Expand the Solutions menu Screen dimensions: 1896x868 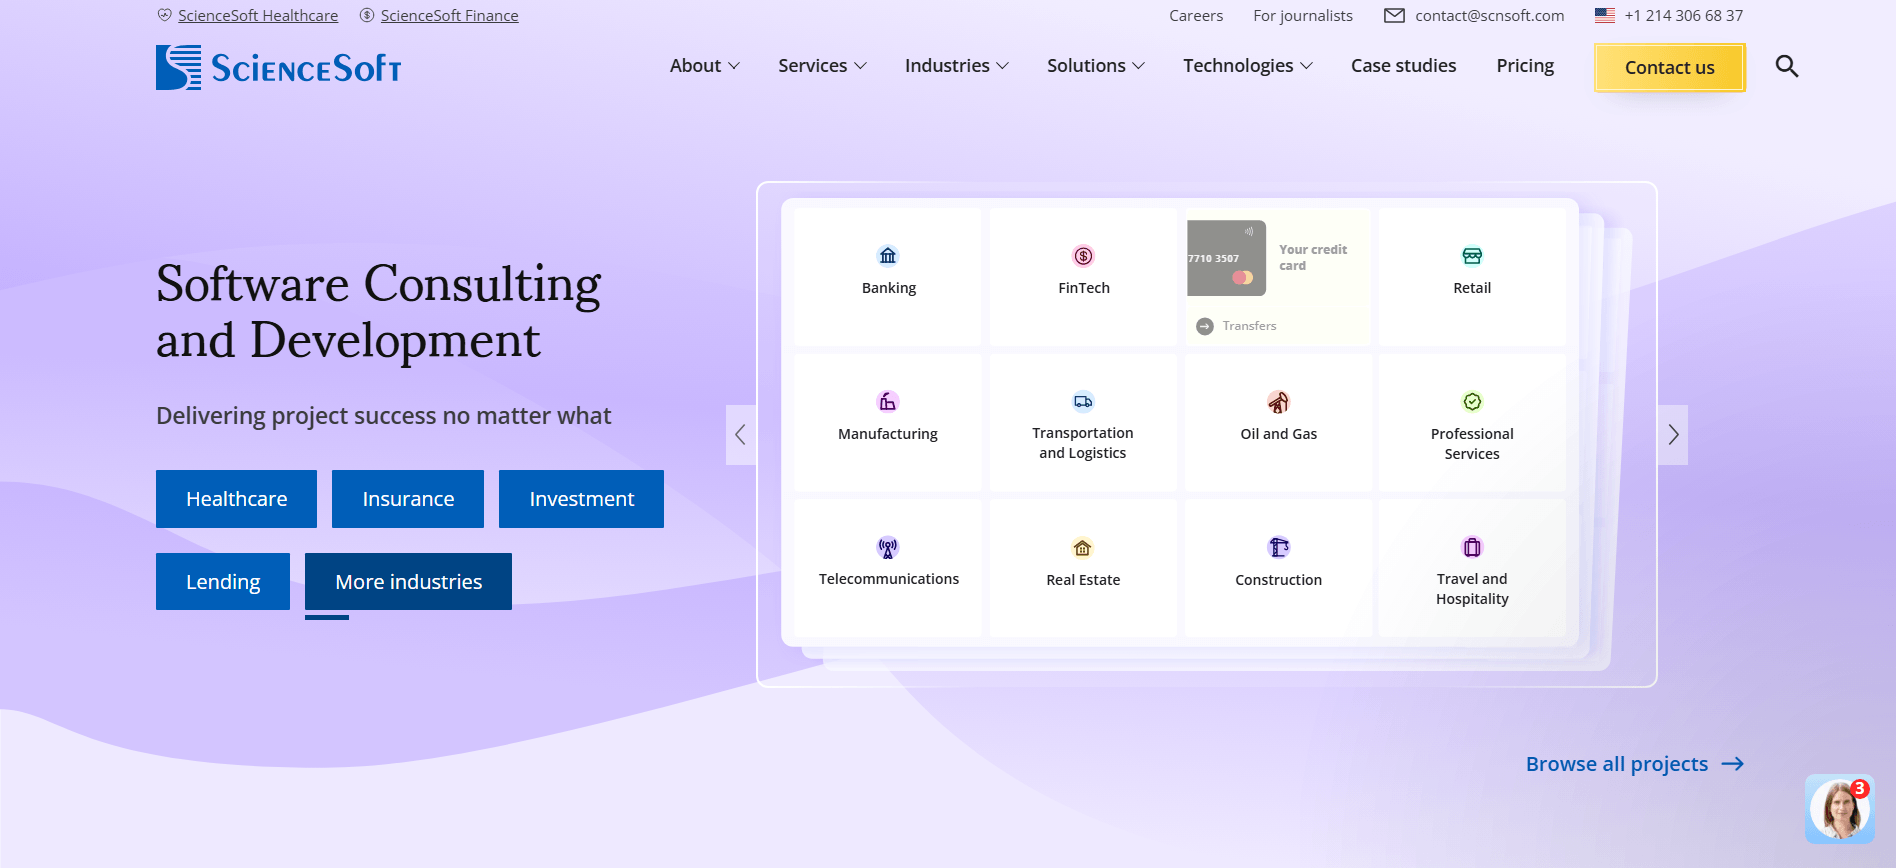[x=1096, y=66]
